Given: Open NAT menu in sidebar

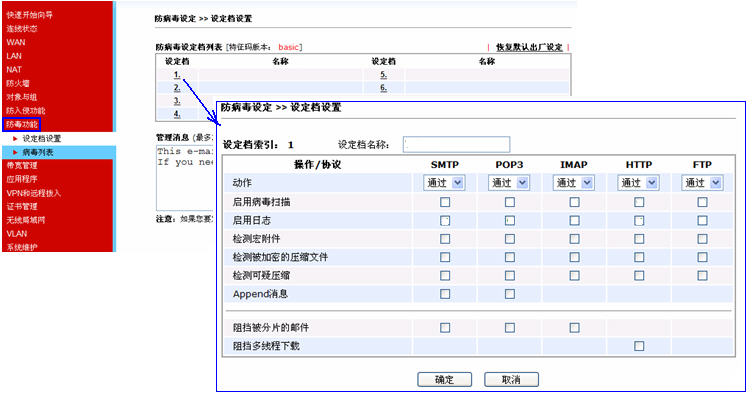Looking at the screenshot, I should pos(14,70).
